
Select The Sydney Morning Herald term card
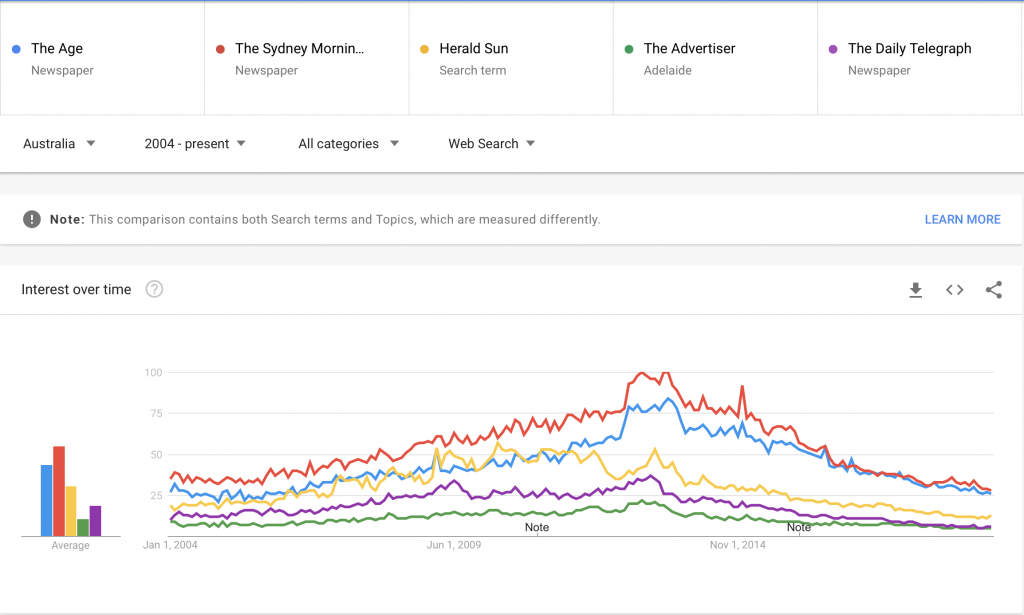pyautogui.click(x=307, y=58)
